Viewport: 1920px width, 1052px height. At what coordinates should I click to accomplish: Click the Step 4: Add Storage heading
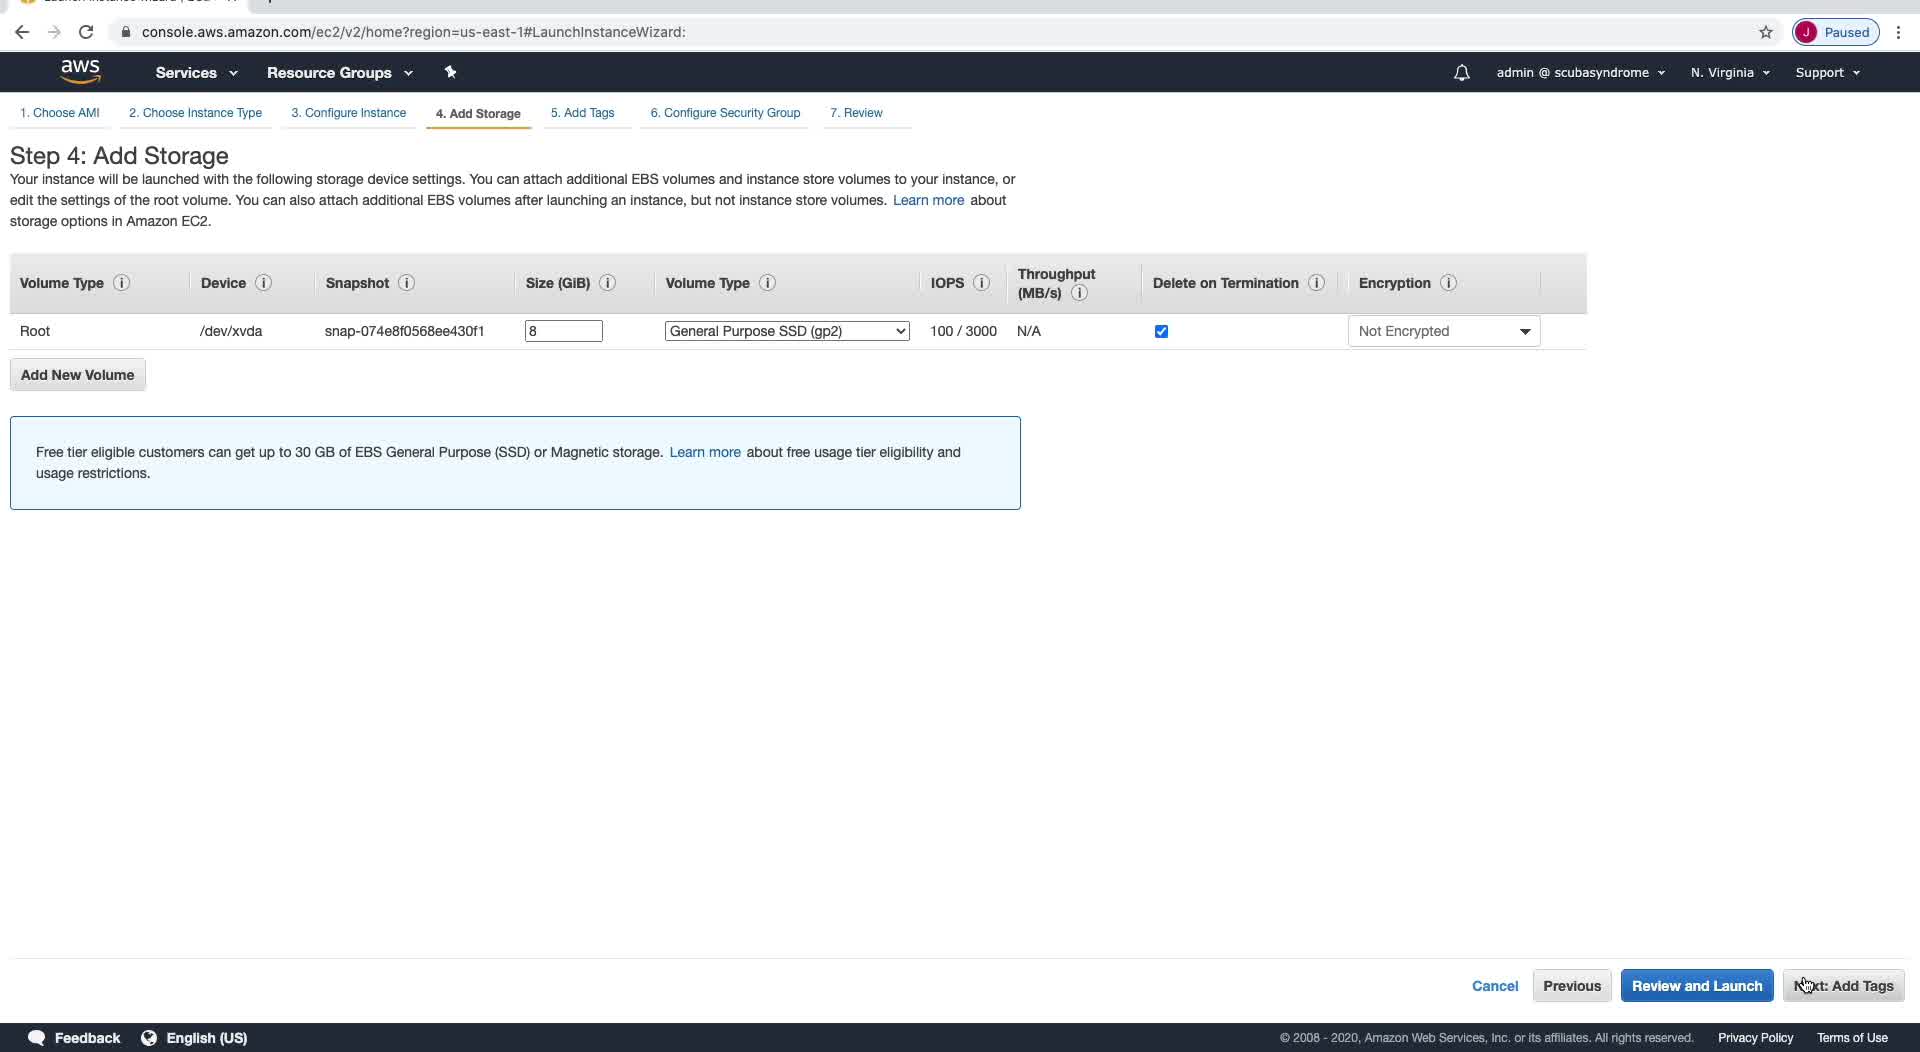(119, 156)
